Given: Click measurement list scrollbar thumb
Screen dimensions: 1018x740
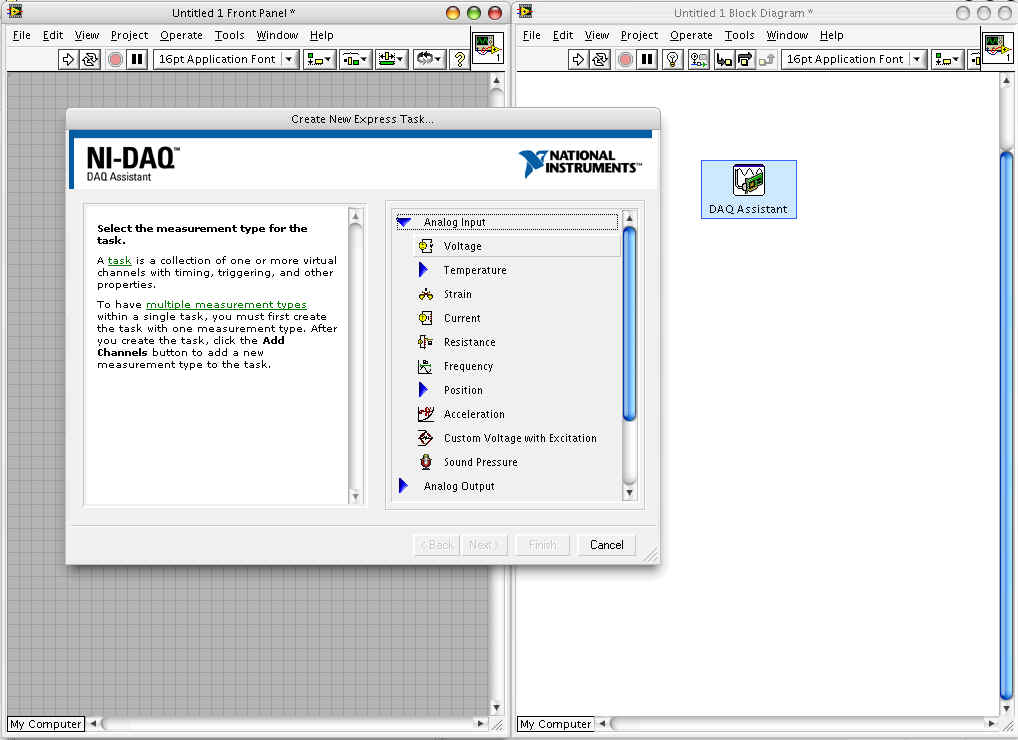Looking at the screenshot, I should click(629, 324).
